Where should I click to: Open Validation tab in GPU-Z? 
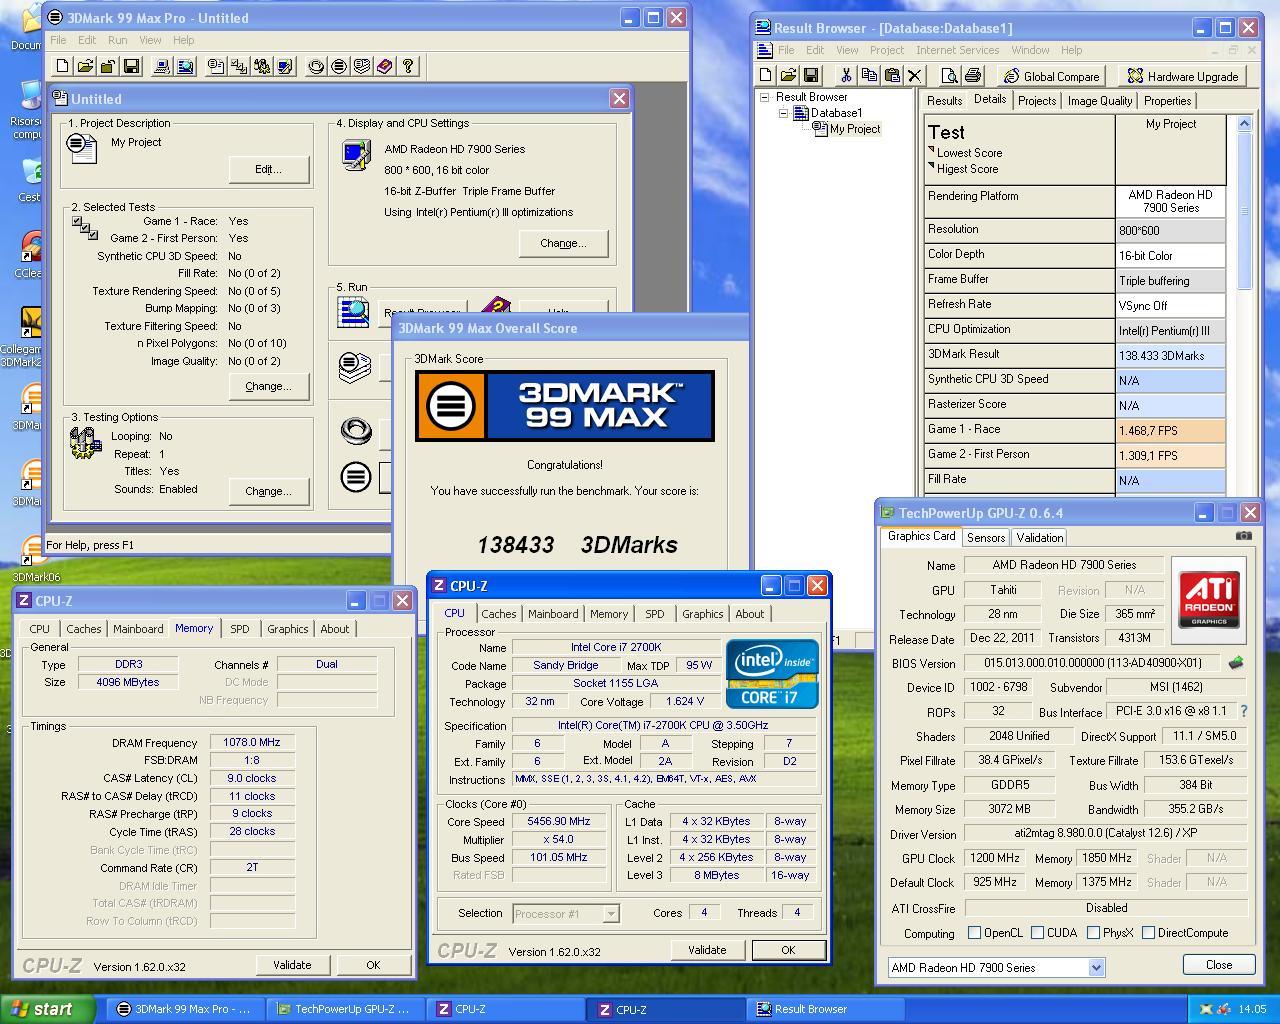(1040, 538)
